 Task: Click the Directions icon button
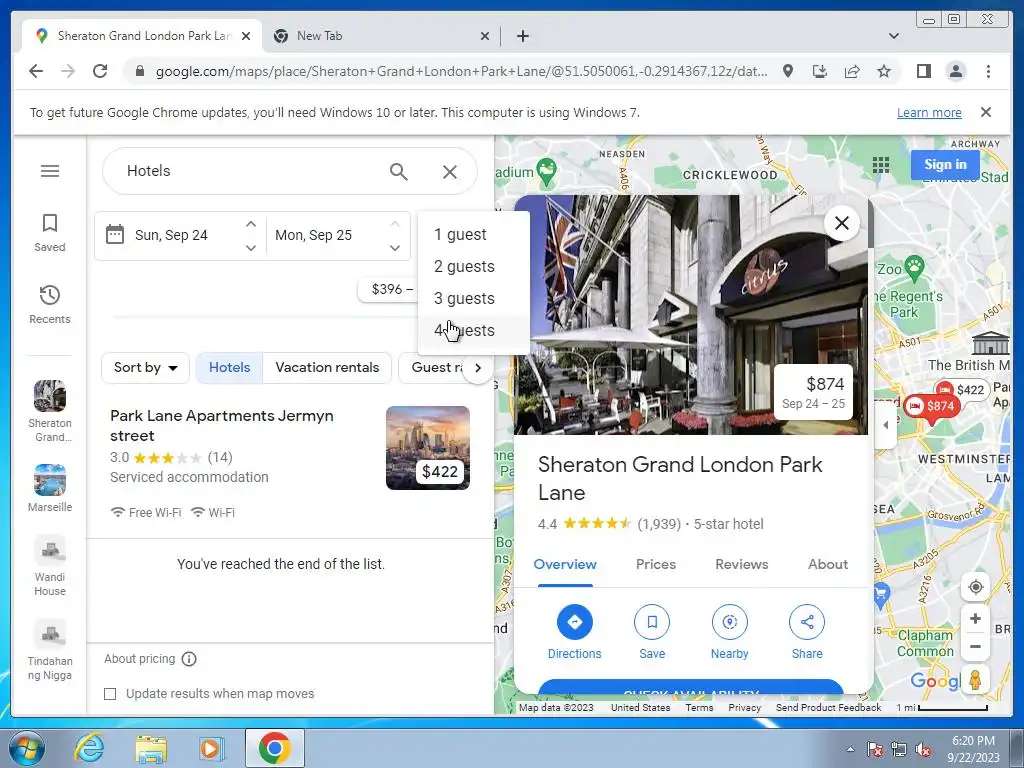(x=575, y=622)
